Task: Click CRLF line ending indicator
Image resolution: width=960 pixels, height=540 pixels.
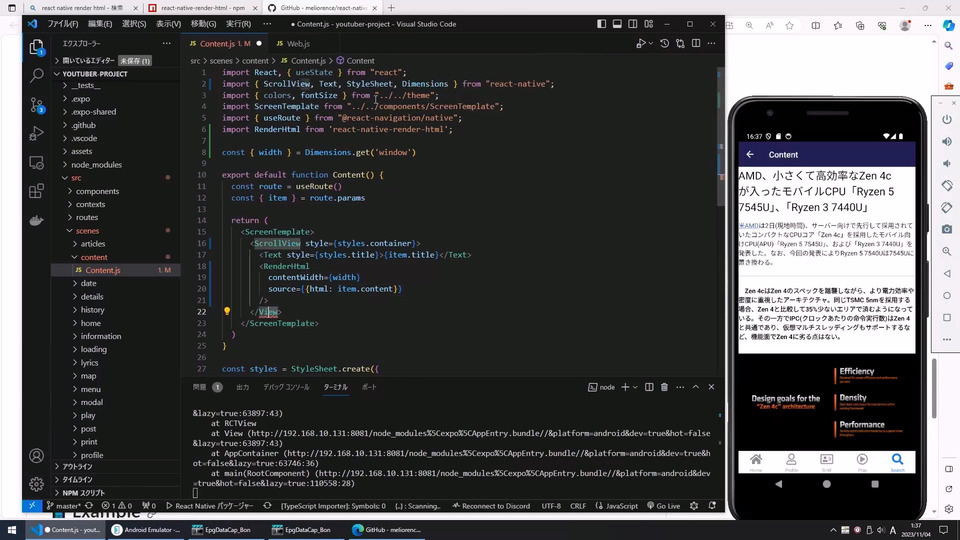Action: [577, 506]
